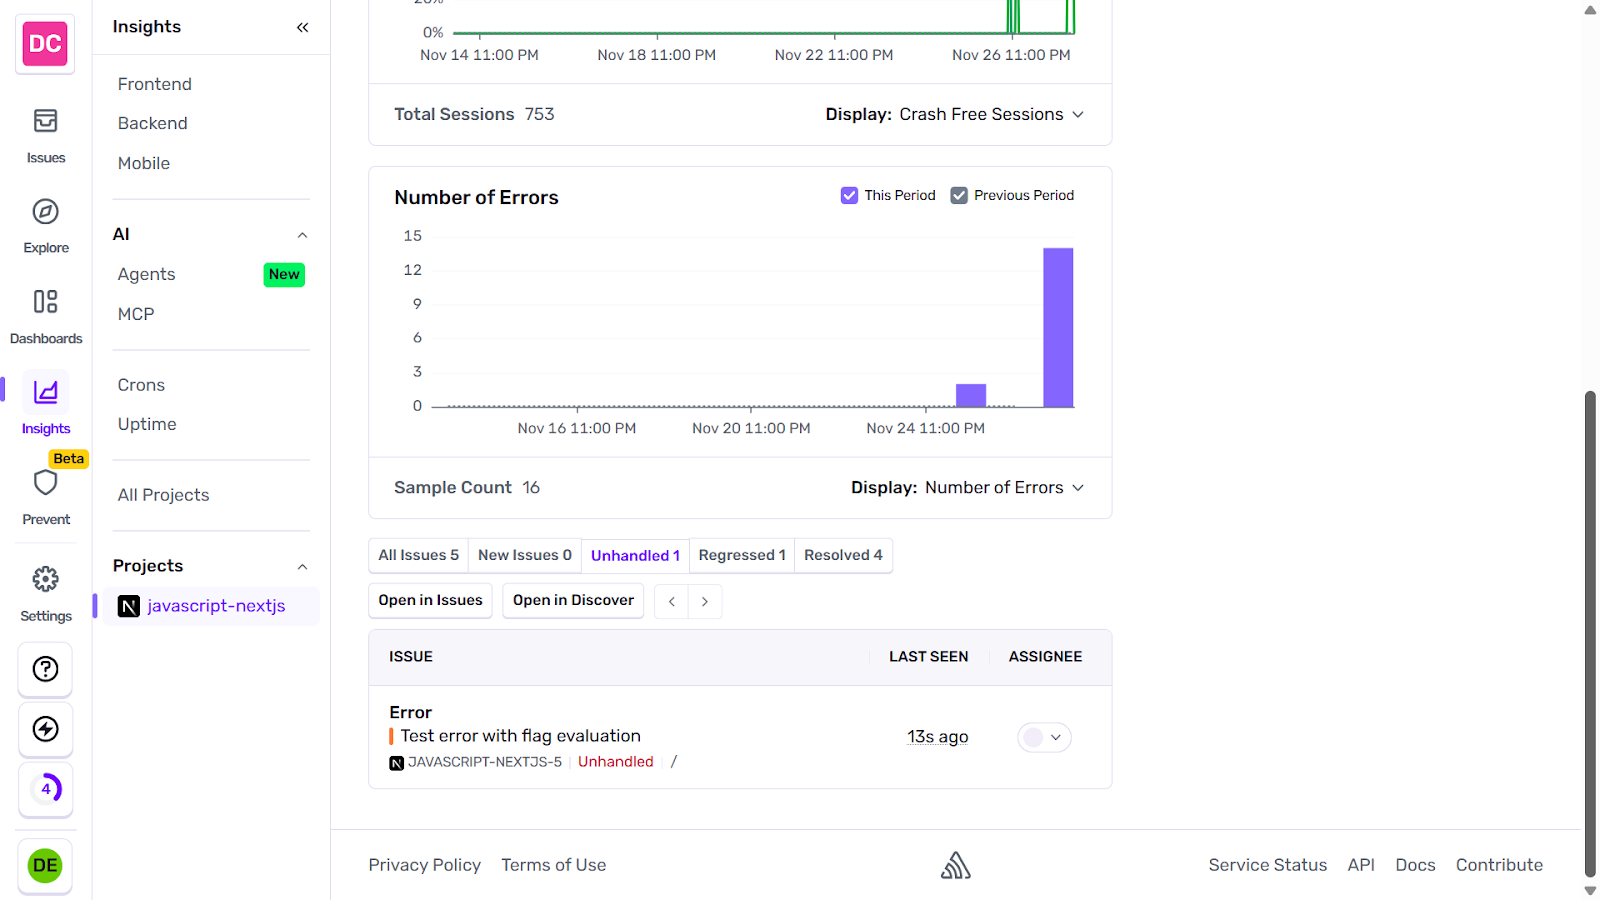Open the Issues panel from the sidebar
Viewport: 1600px width, 900px height.
click(x=45, y=132)
